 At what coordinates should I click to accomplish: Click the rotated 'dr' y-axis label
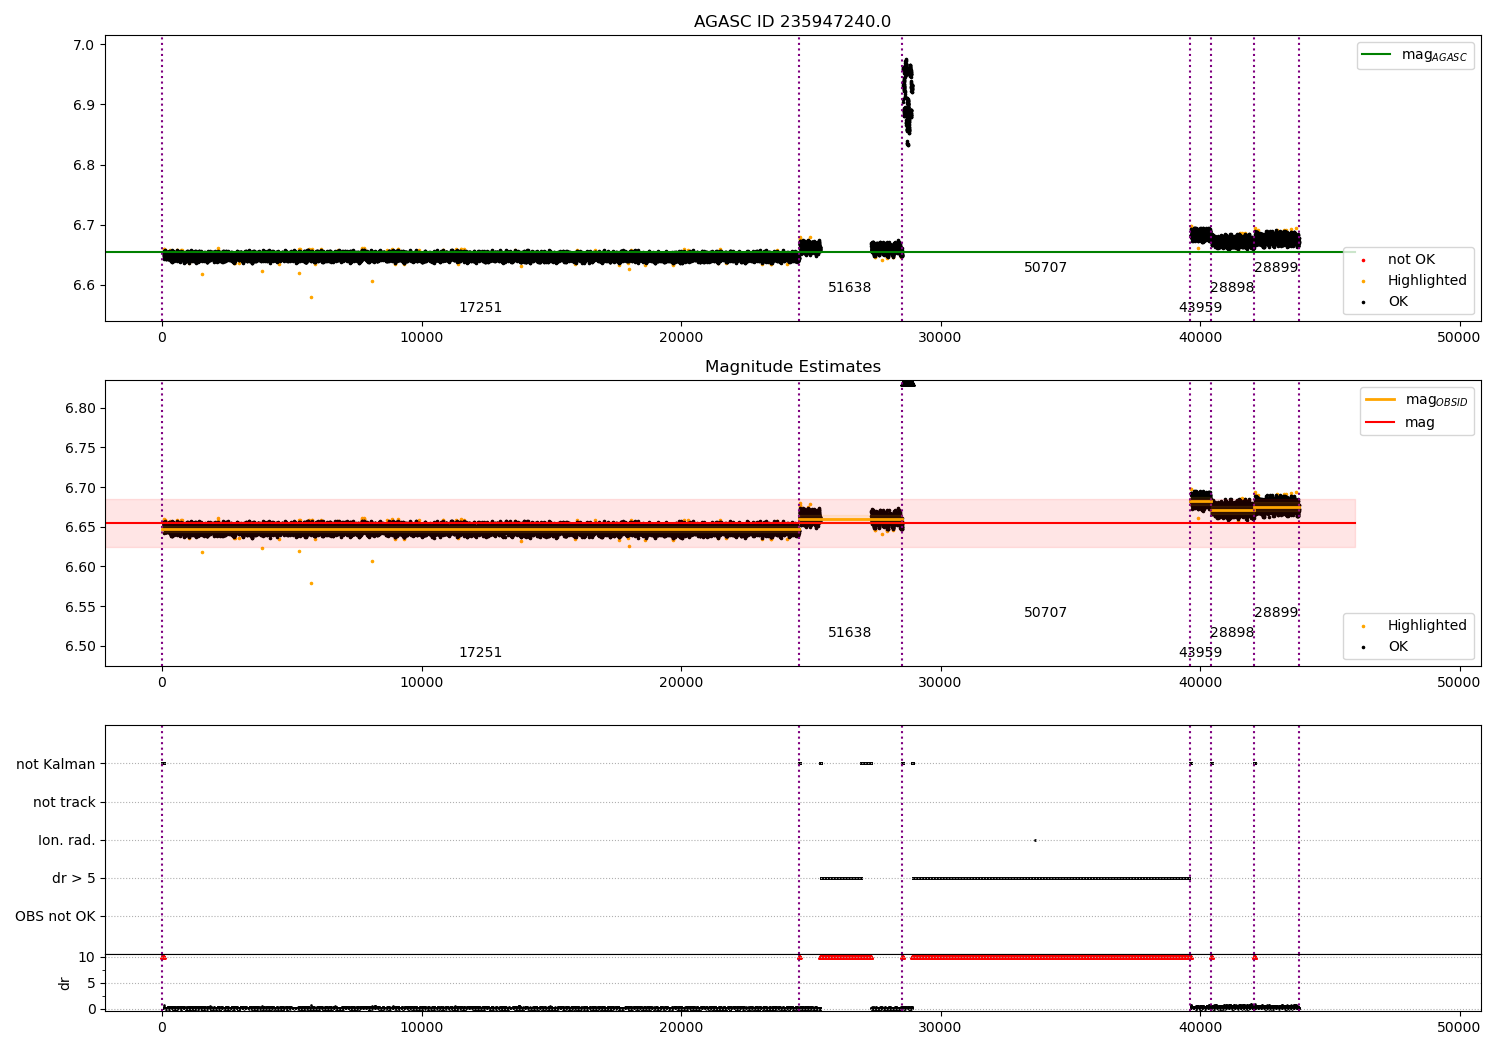65,983
